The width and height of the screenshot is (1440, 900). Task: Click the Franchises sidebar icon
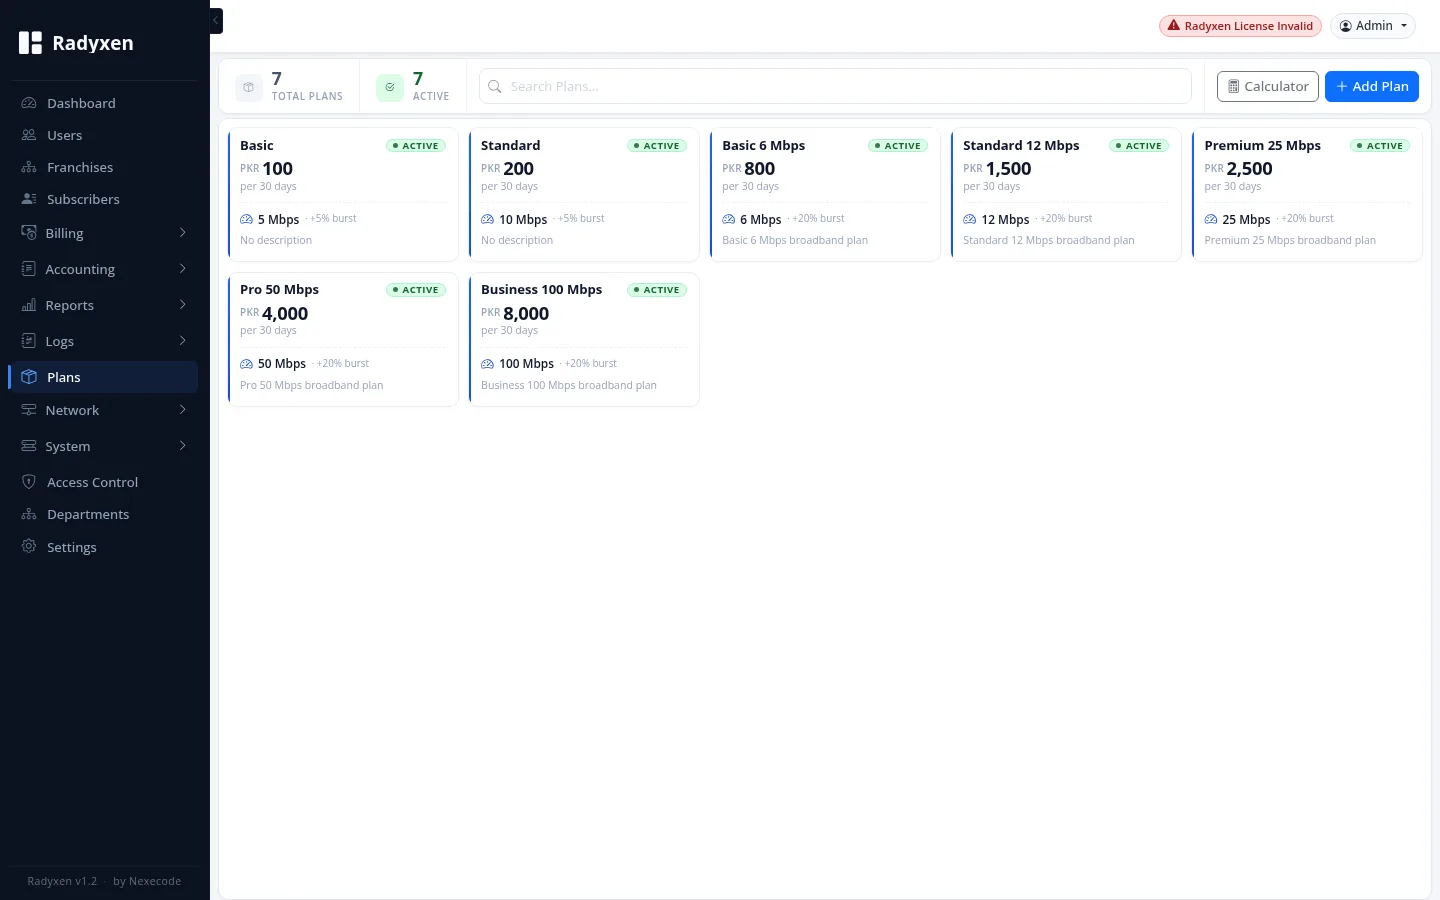pyautogui.click(x=29, y=167)
